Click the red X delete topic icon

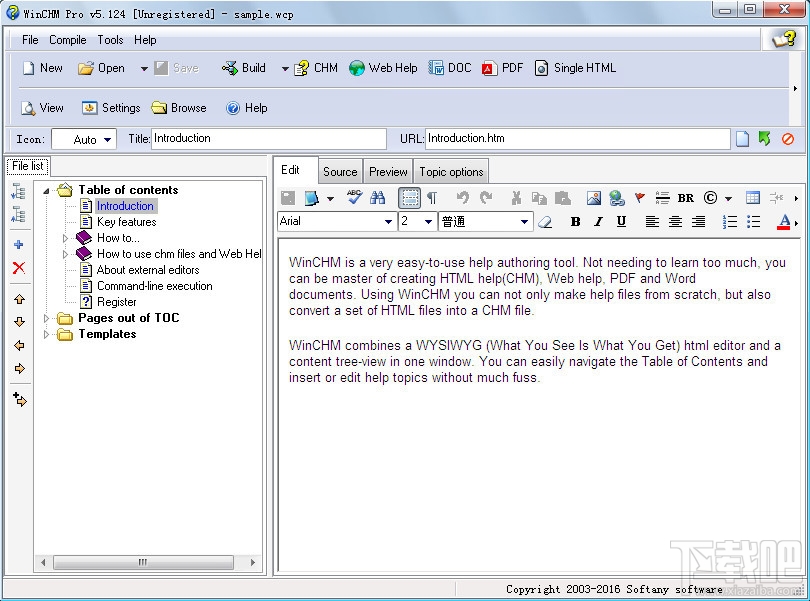point(19,268)
